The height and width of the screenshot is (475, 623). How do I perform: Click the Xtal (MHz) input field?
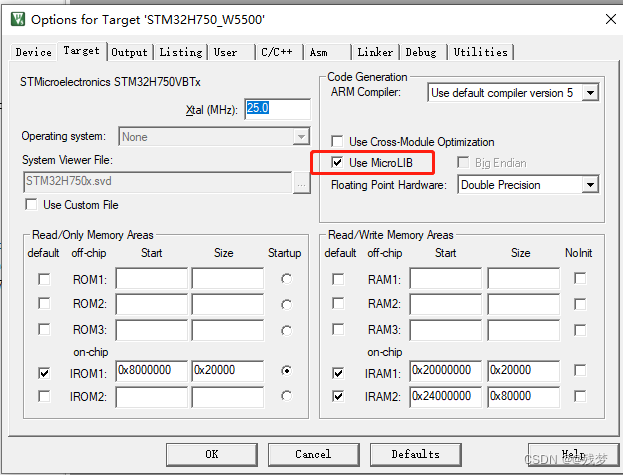277,109
